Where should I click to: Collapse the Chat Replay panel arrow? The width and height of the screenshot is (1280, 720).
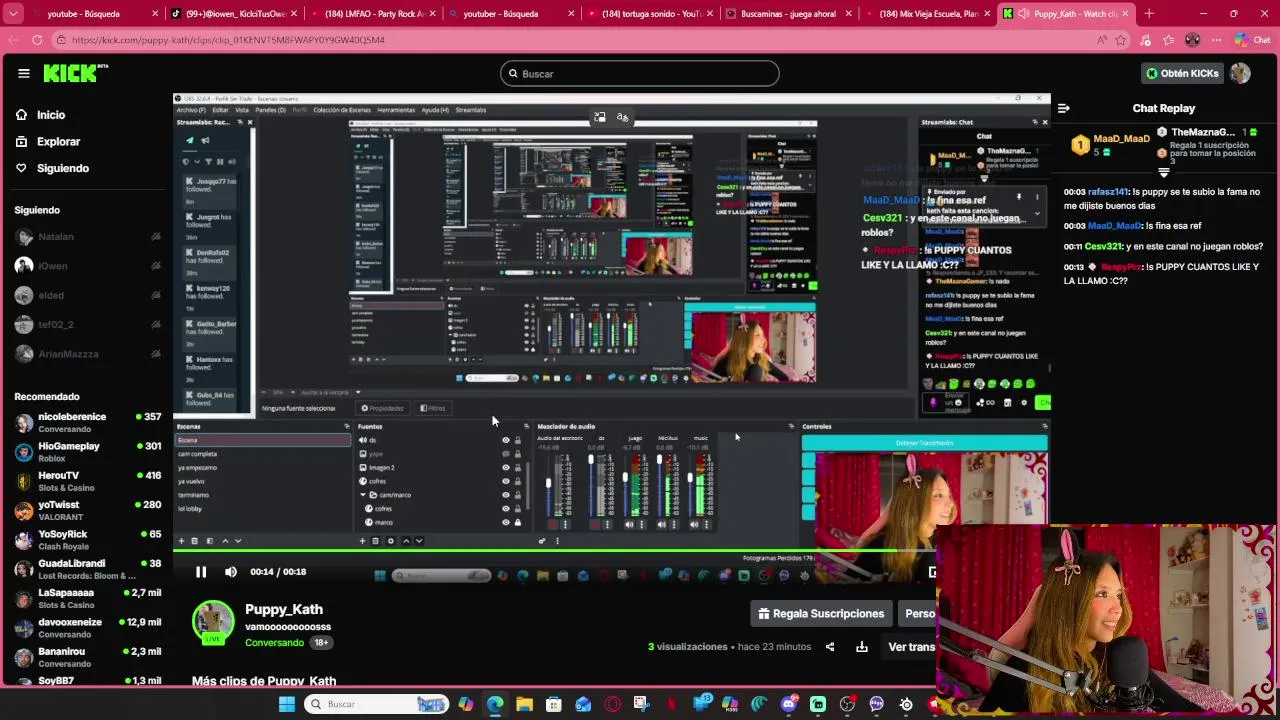point(1064,108)
